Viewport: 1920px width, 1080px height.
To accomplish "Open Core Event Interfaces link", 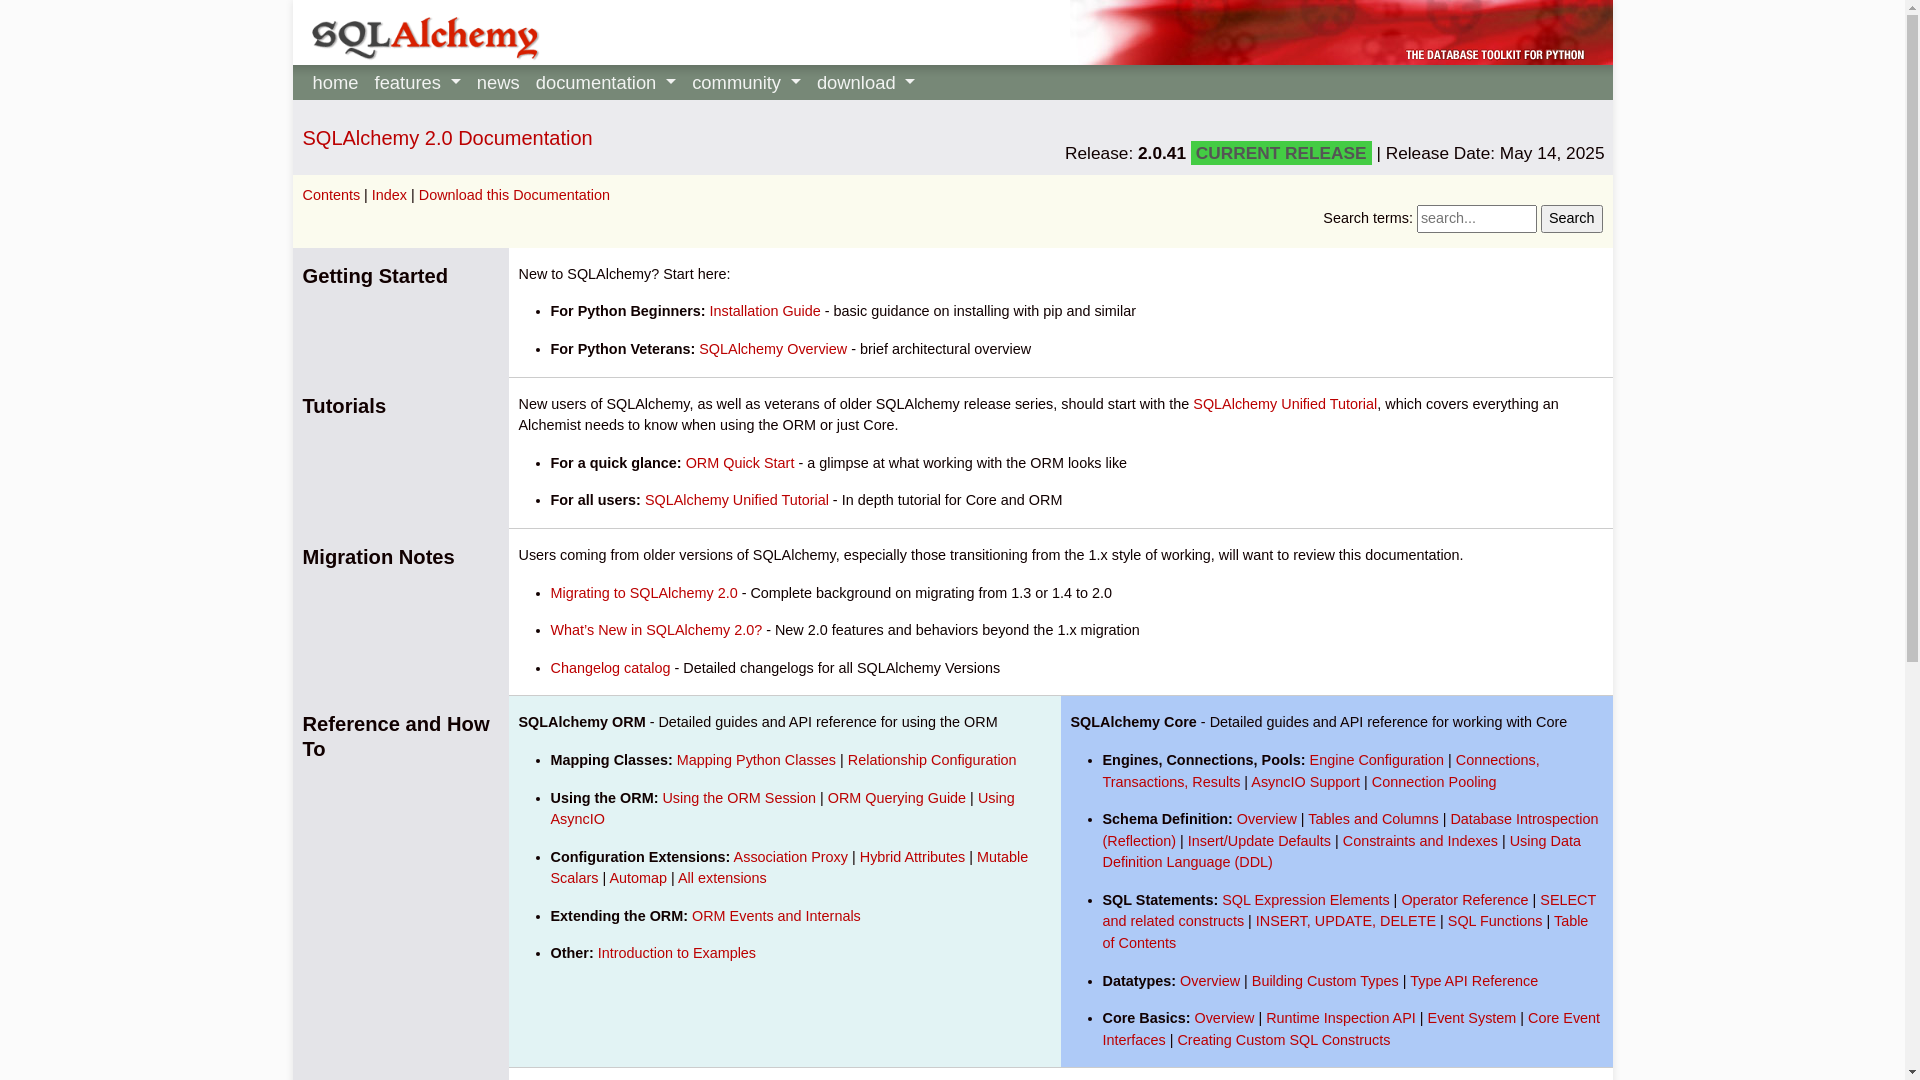I will pyautogui.click(x=1564, y=1018).
